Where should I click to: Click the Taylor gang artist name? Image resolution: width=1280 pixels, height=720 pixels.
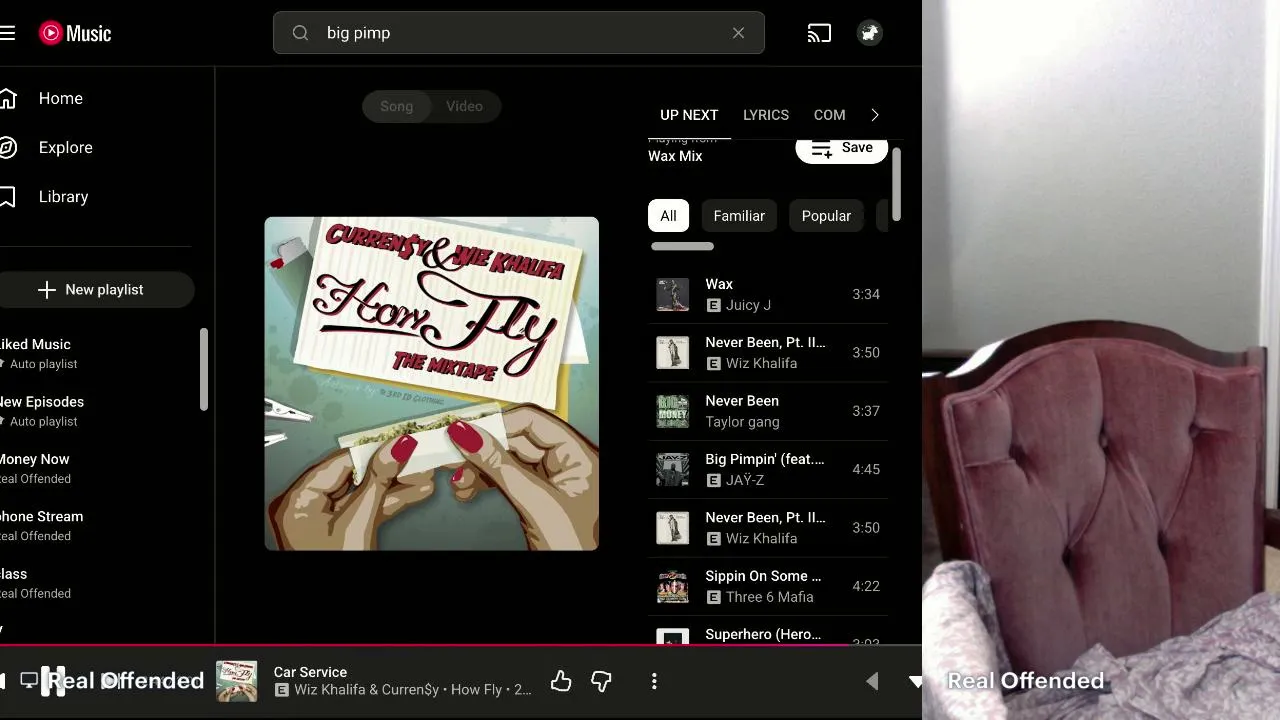742,422
